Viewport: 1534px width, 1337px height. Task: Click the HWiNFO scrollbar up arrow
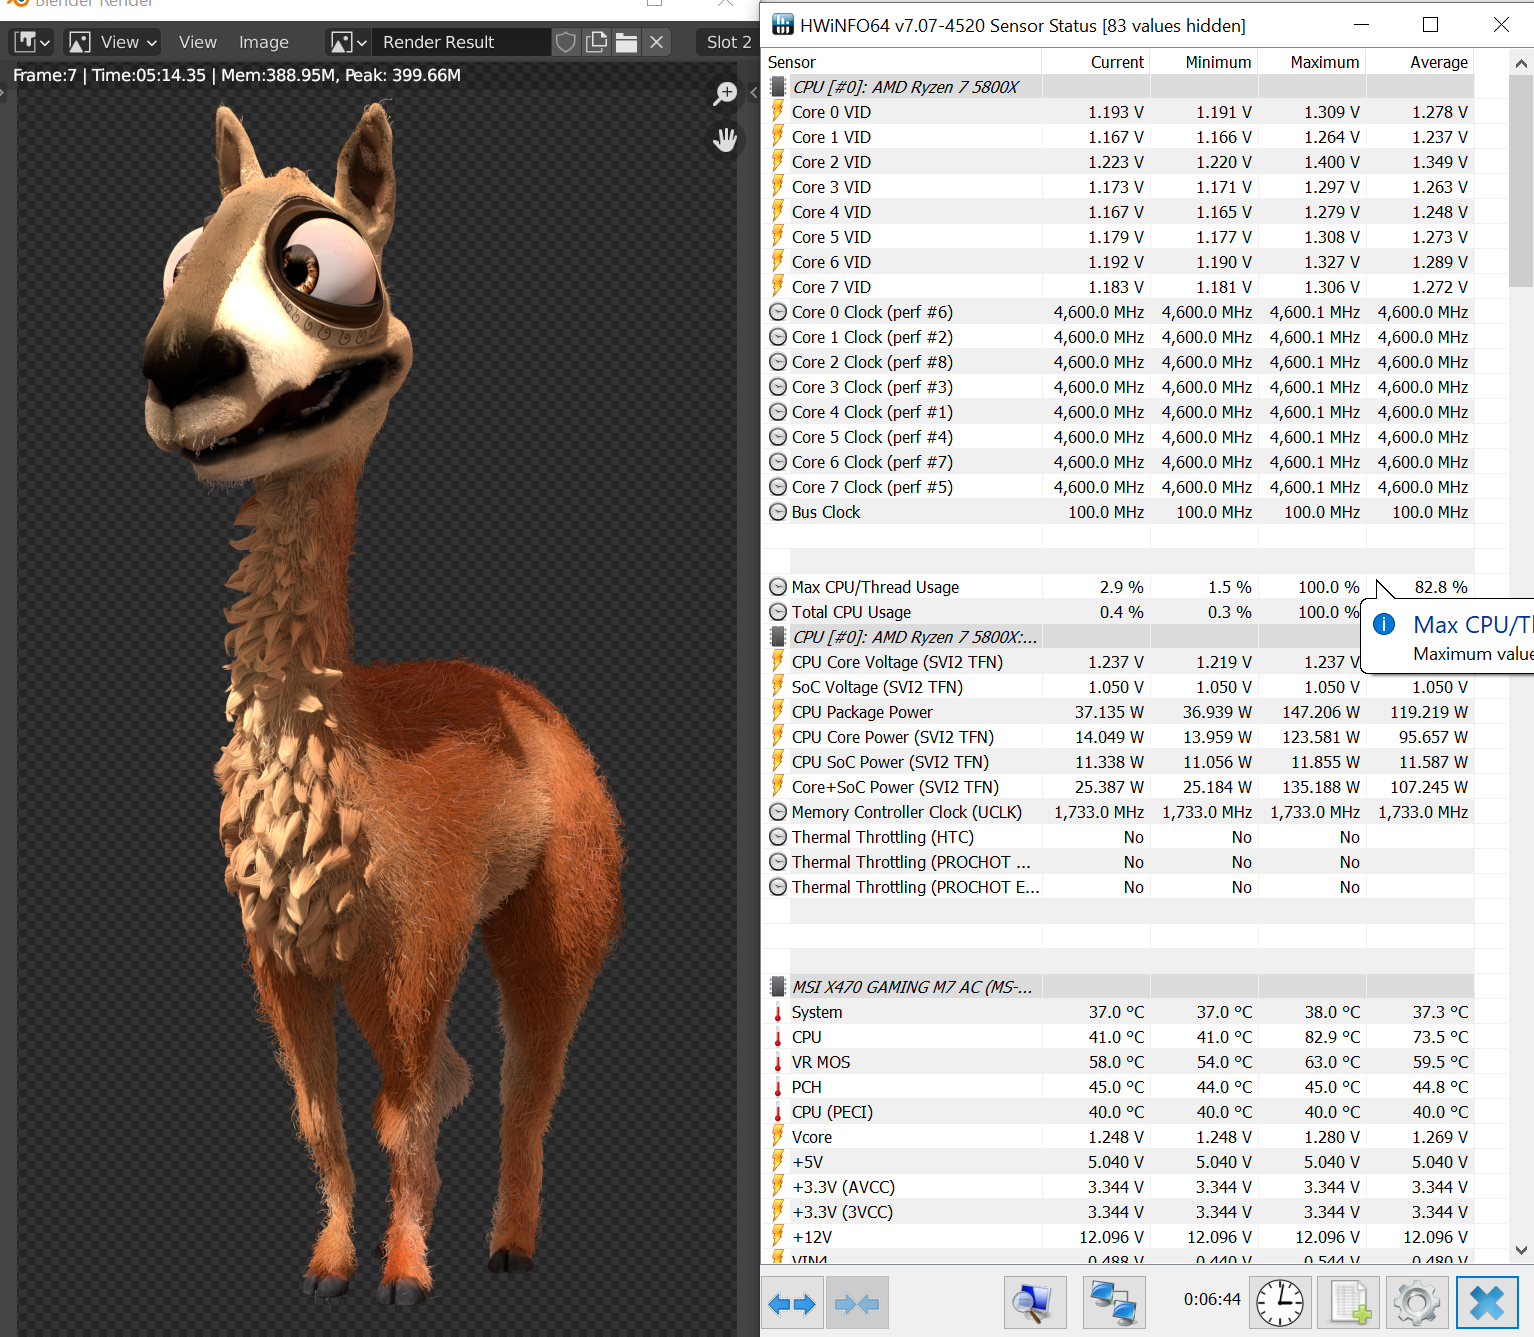tap(1521, 63)
